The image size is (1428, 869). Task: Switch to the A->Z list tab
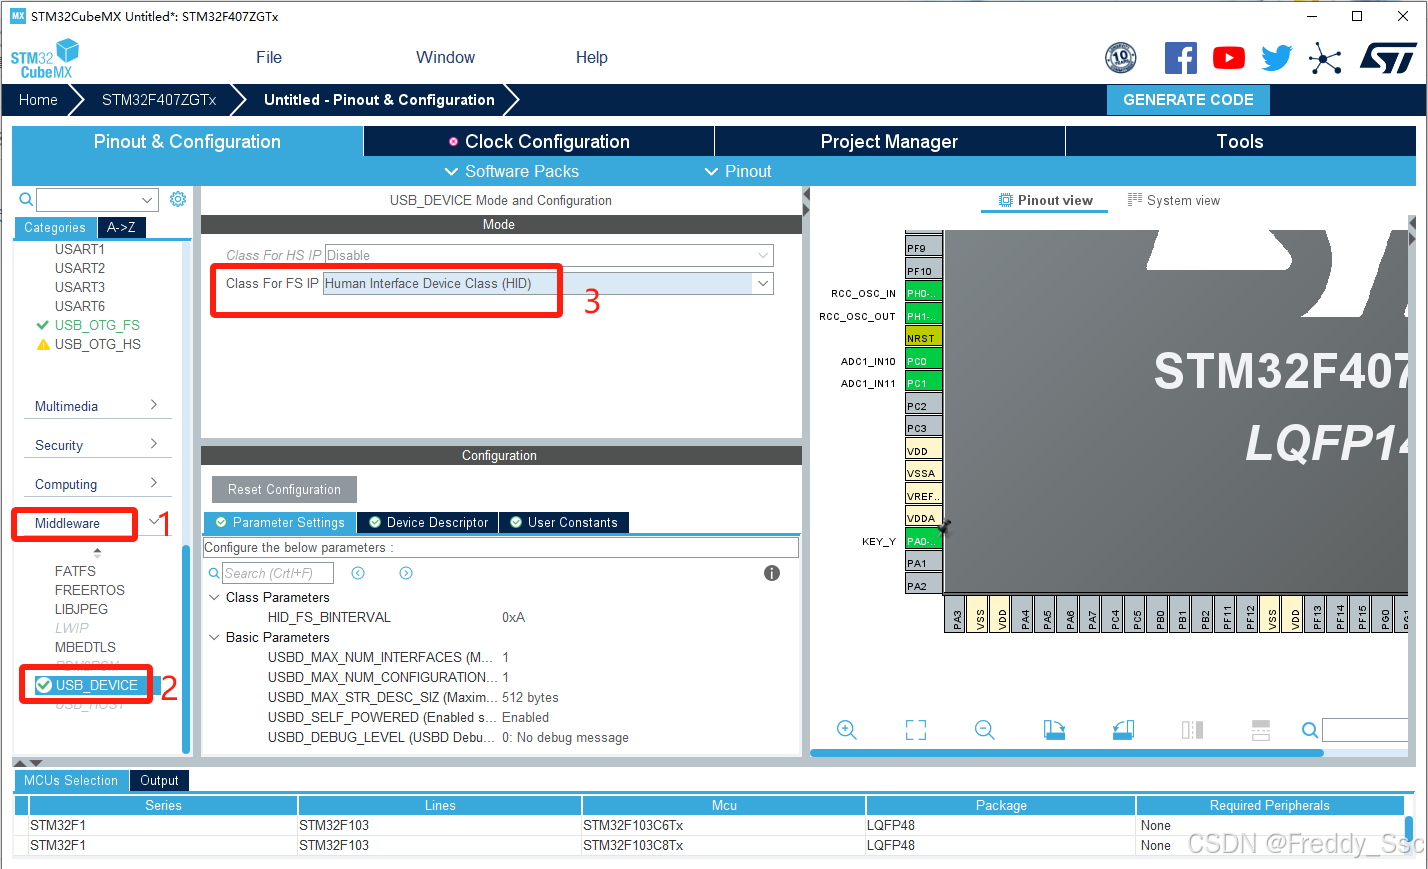point(122,227)
